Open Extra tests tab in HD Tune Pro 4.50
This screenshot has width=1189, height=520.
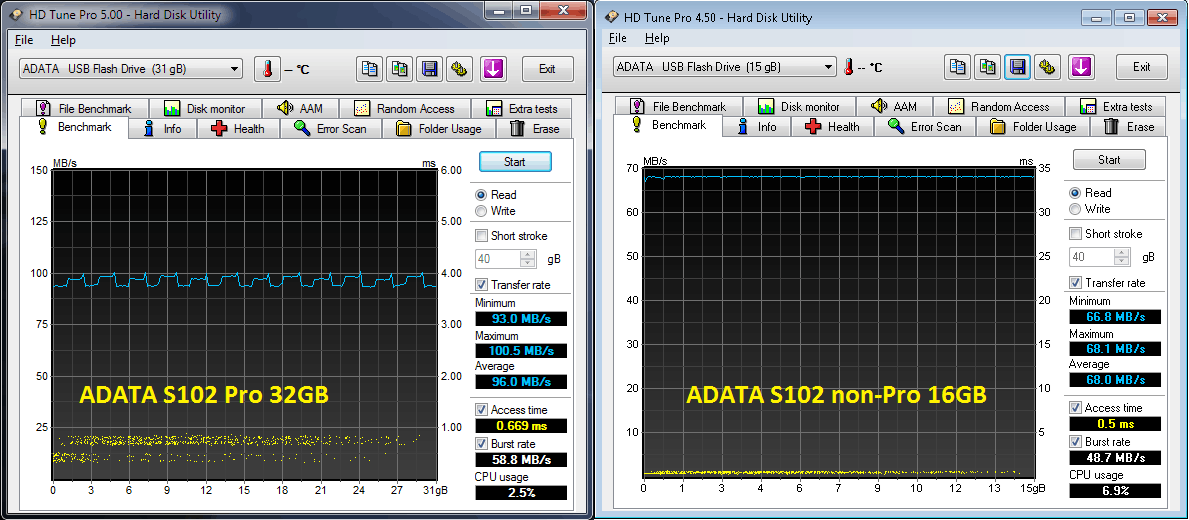(x=1116, y=107)
